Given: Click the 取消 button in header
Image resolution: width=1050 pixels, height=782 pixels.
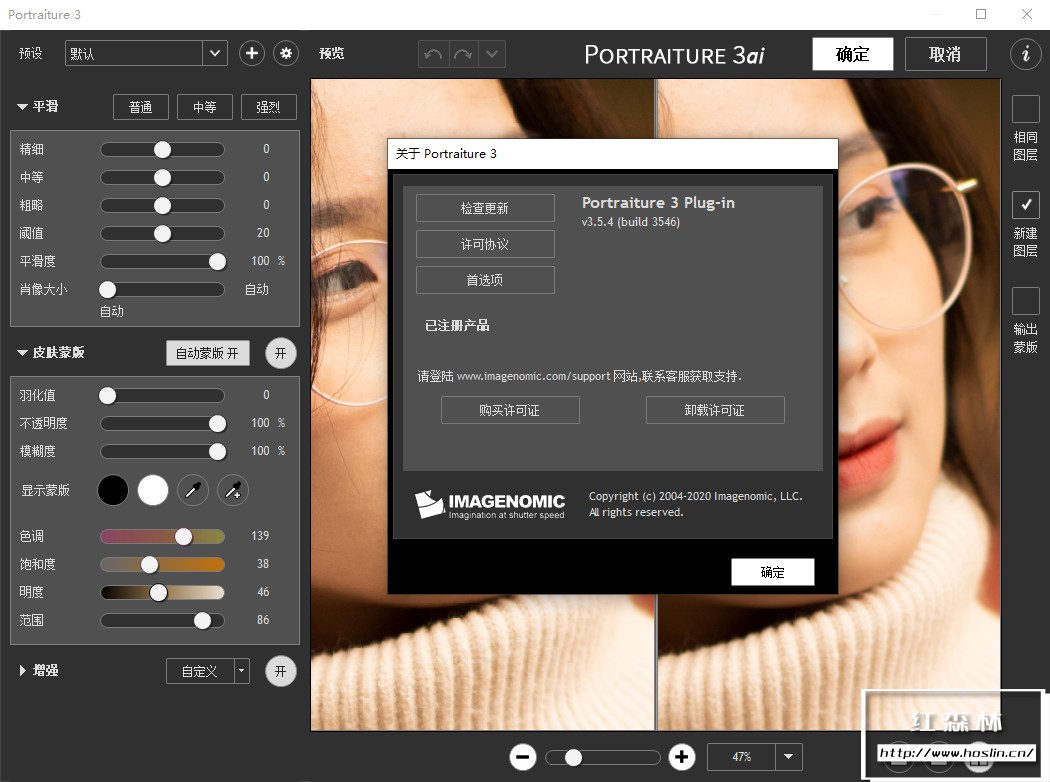Looking at the screenshot, I should 946,54.
